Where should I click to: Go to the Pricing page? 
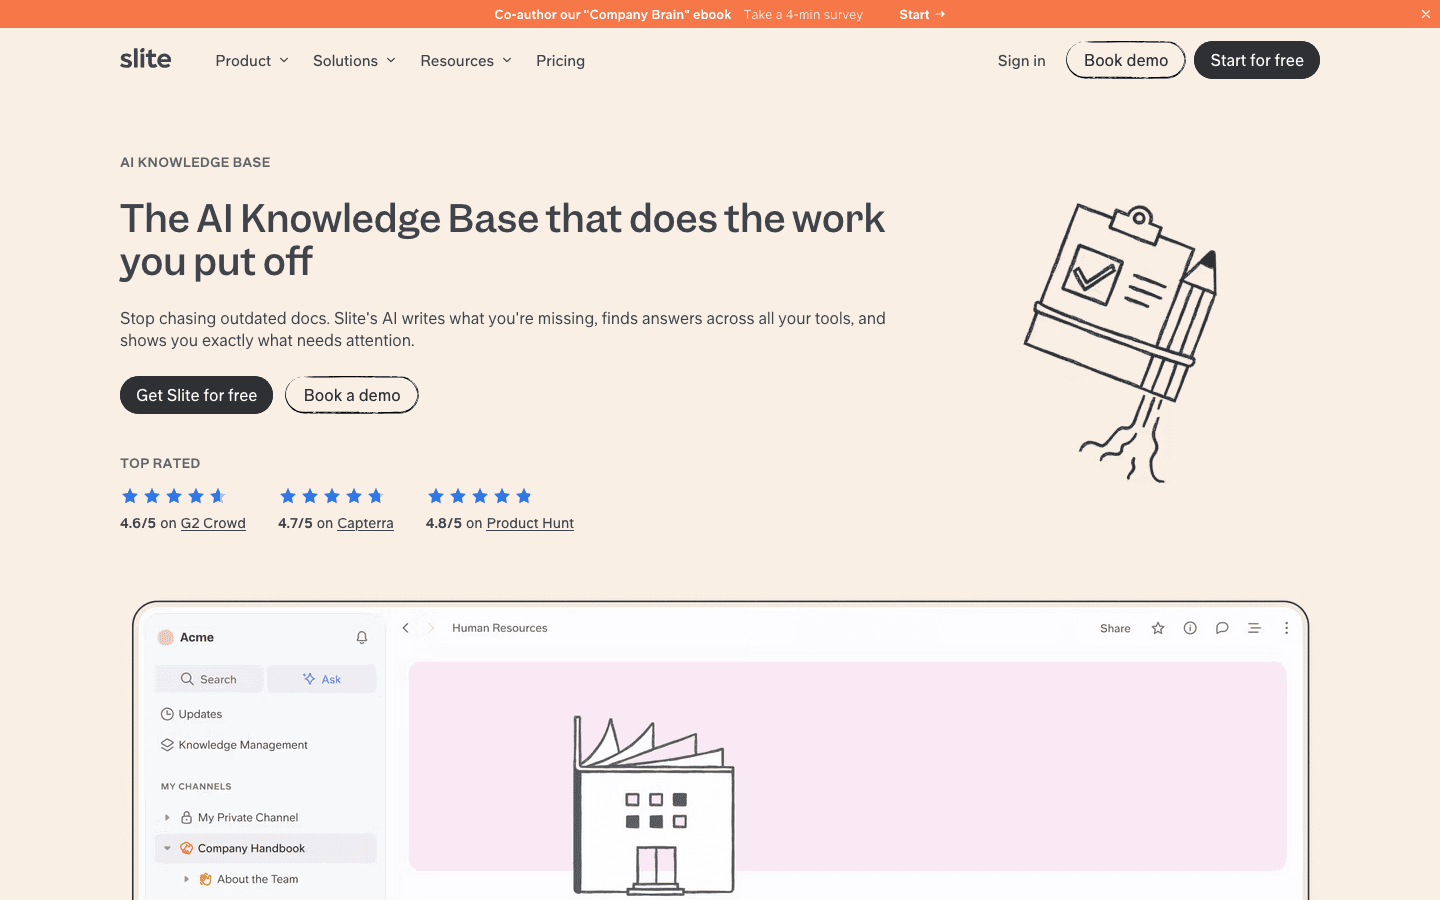click(560, 60)
